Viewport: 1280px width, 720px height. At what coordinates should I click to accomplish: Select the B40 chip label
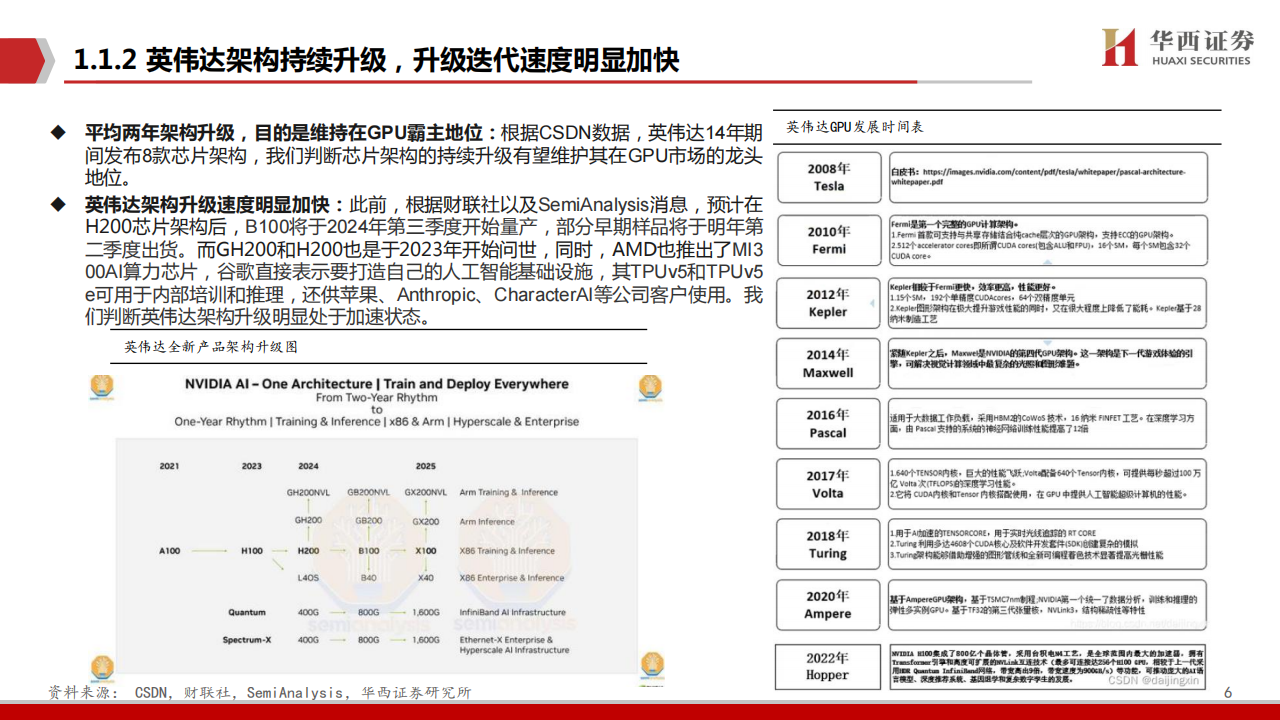coord(369,578)
